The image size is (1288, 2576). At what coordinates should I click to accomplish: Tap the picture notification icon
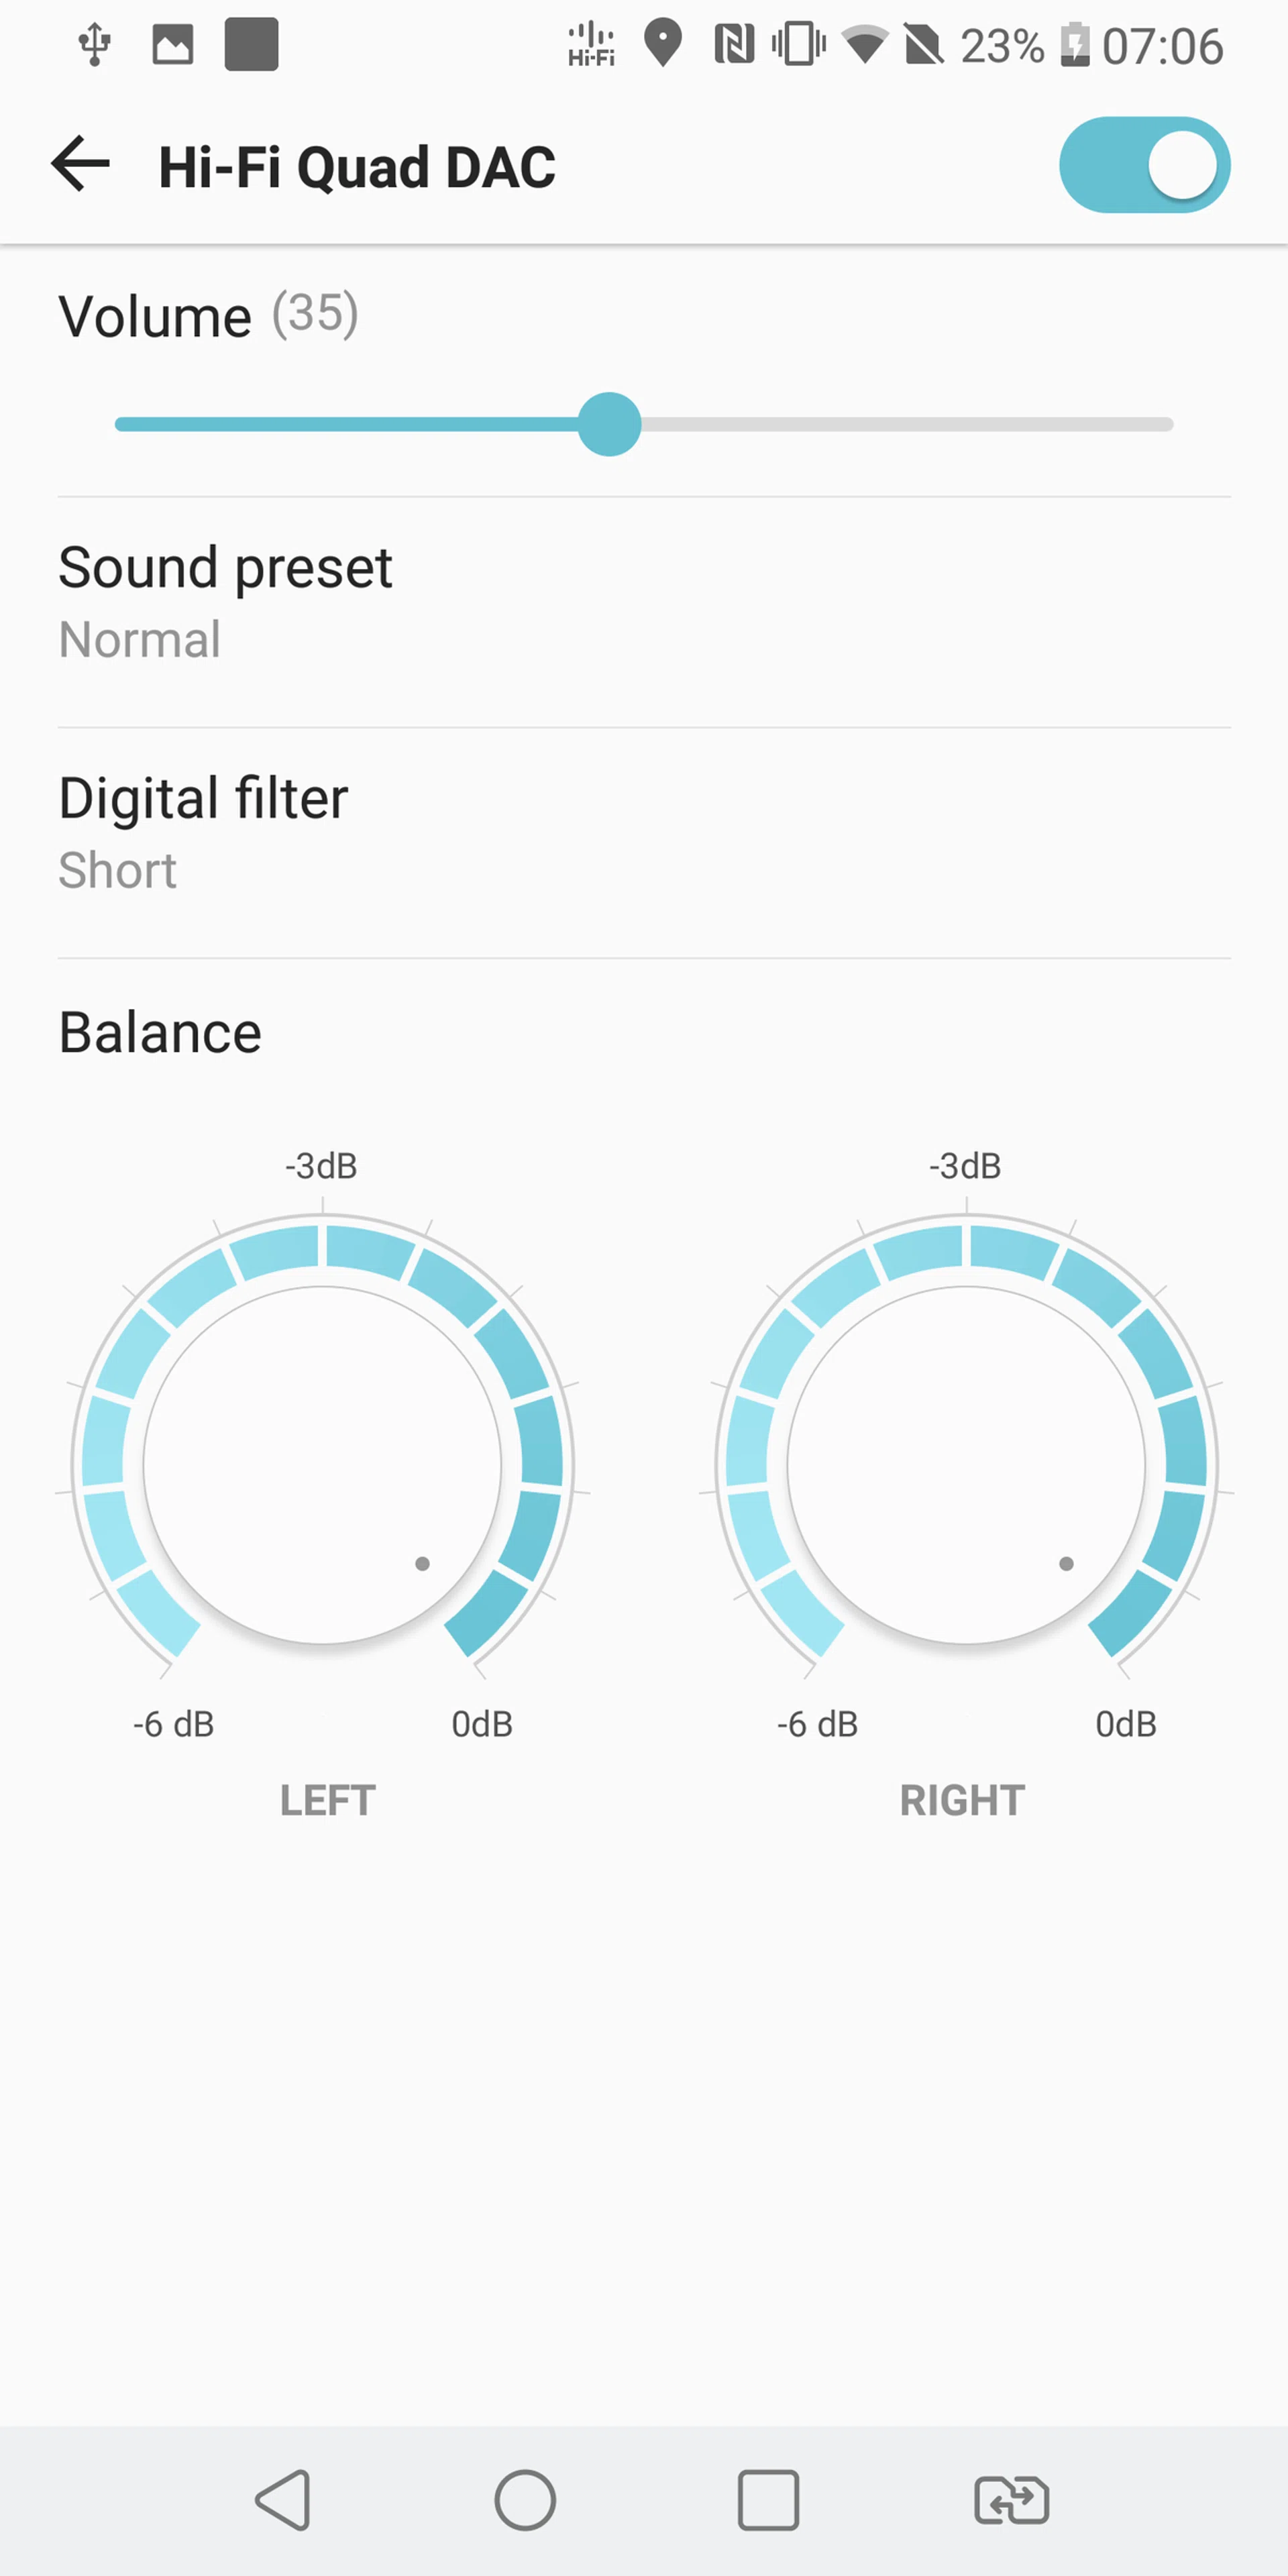click(172, 45)
